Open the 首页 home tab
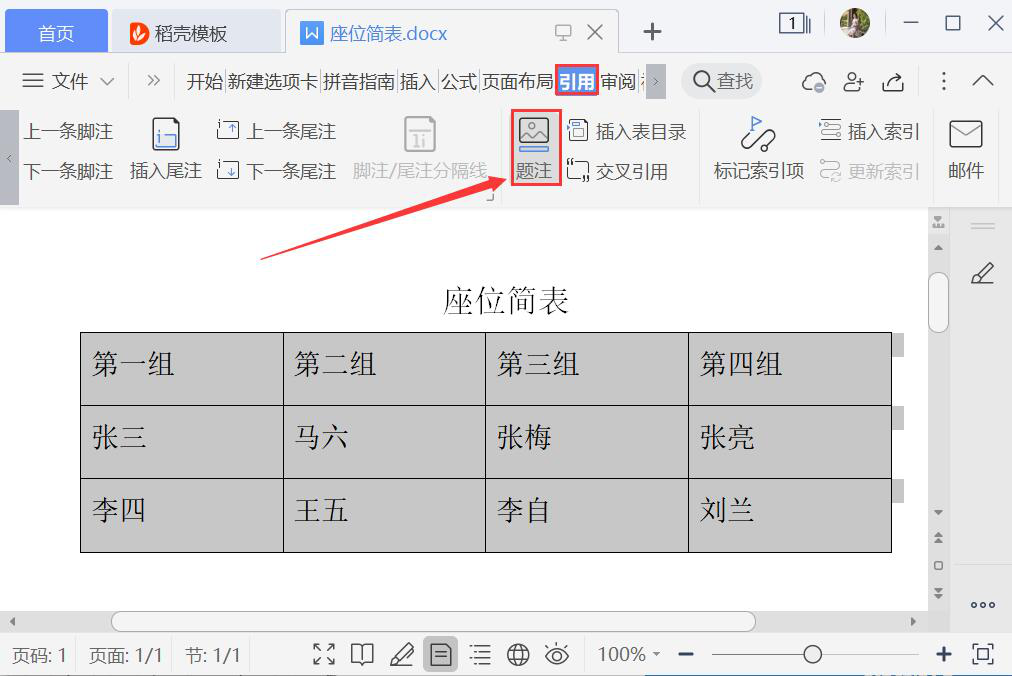 click(56, 32)
